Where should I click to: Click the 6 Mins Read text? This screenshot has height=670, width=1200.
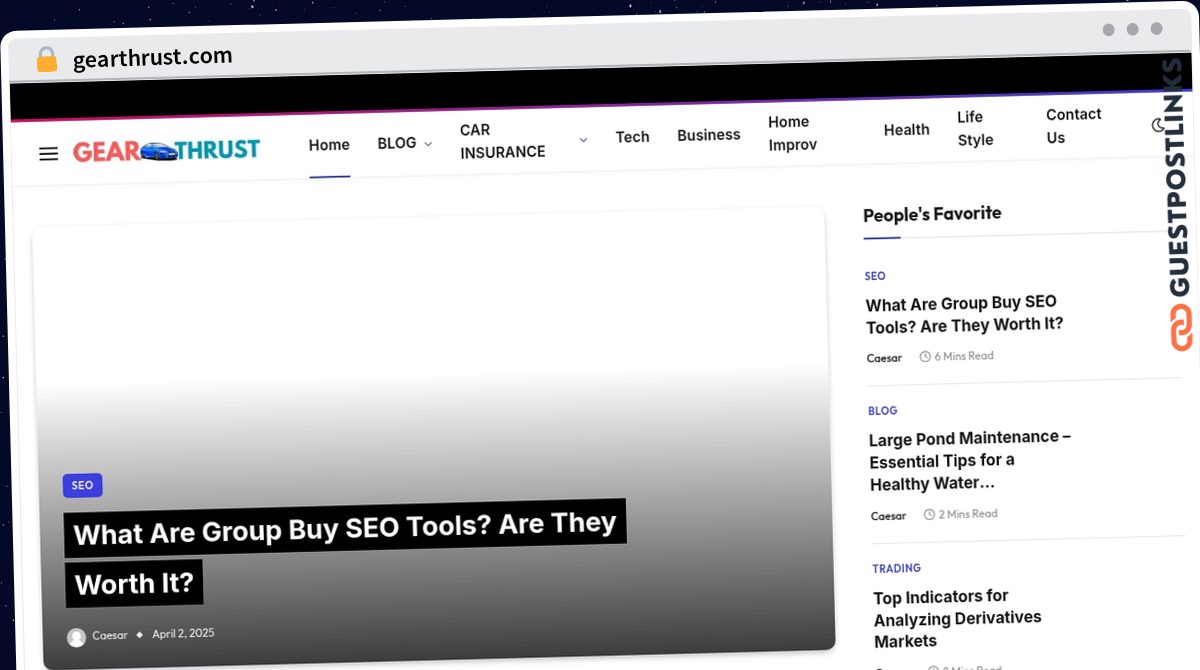(964, 356)
